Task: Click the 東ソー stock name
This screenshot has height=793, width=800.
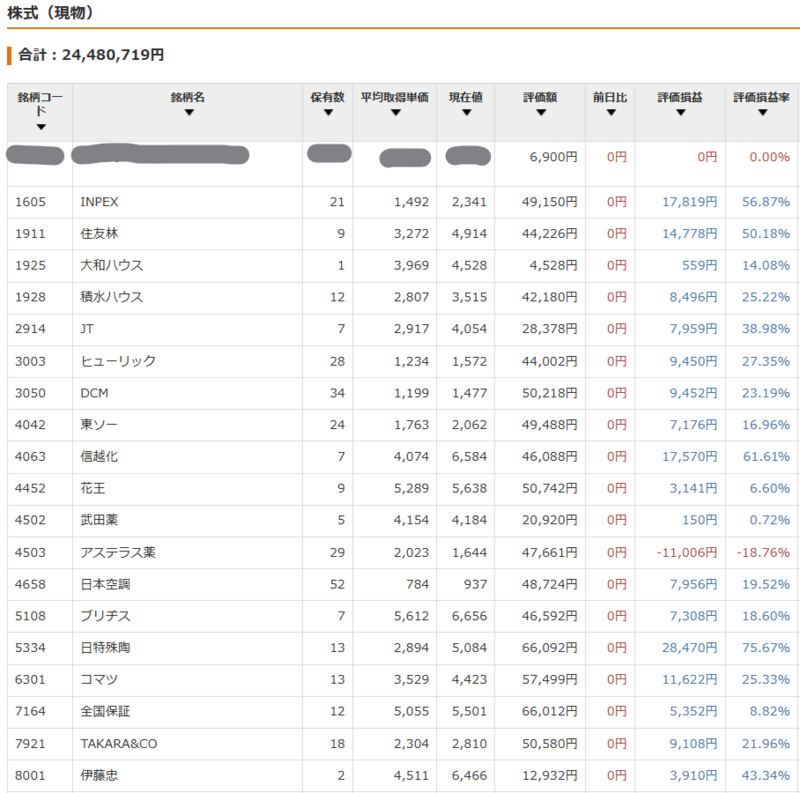Action: (x=99, y=425)
